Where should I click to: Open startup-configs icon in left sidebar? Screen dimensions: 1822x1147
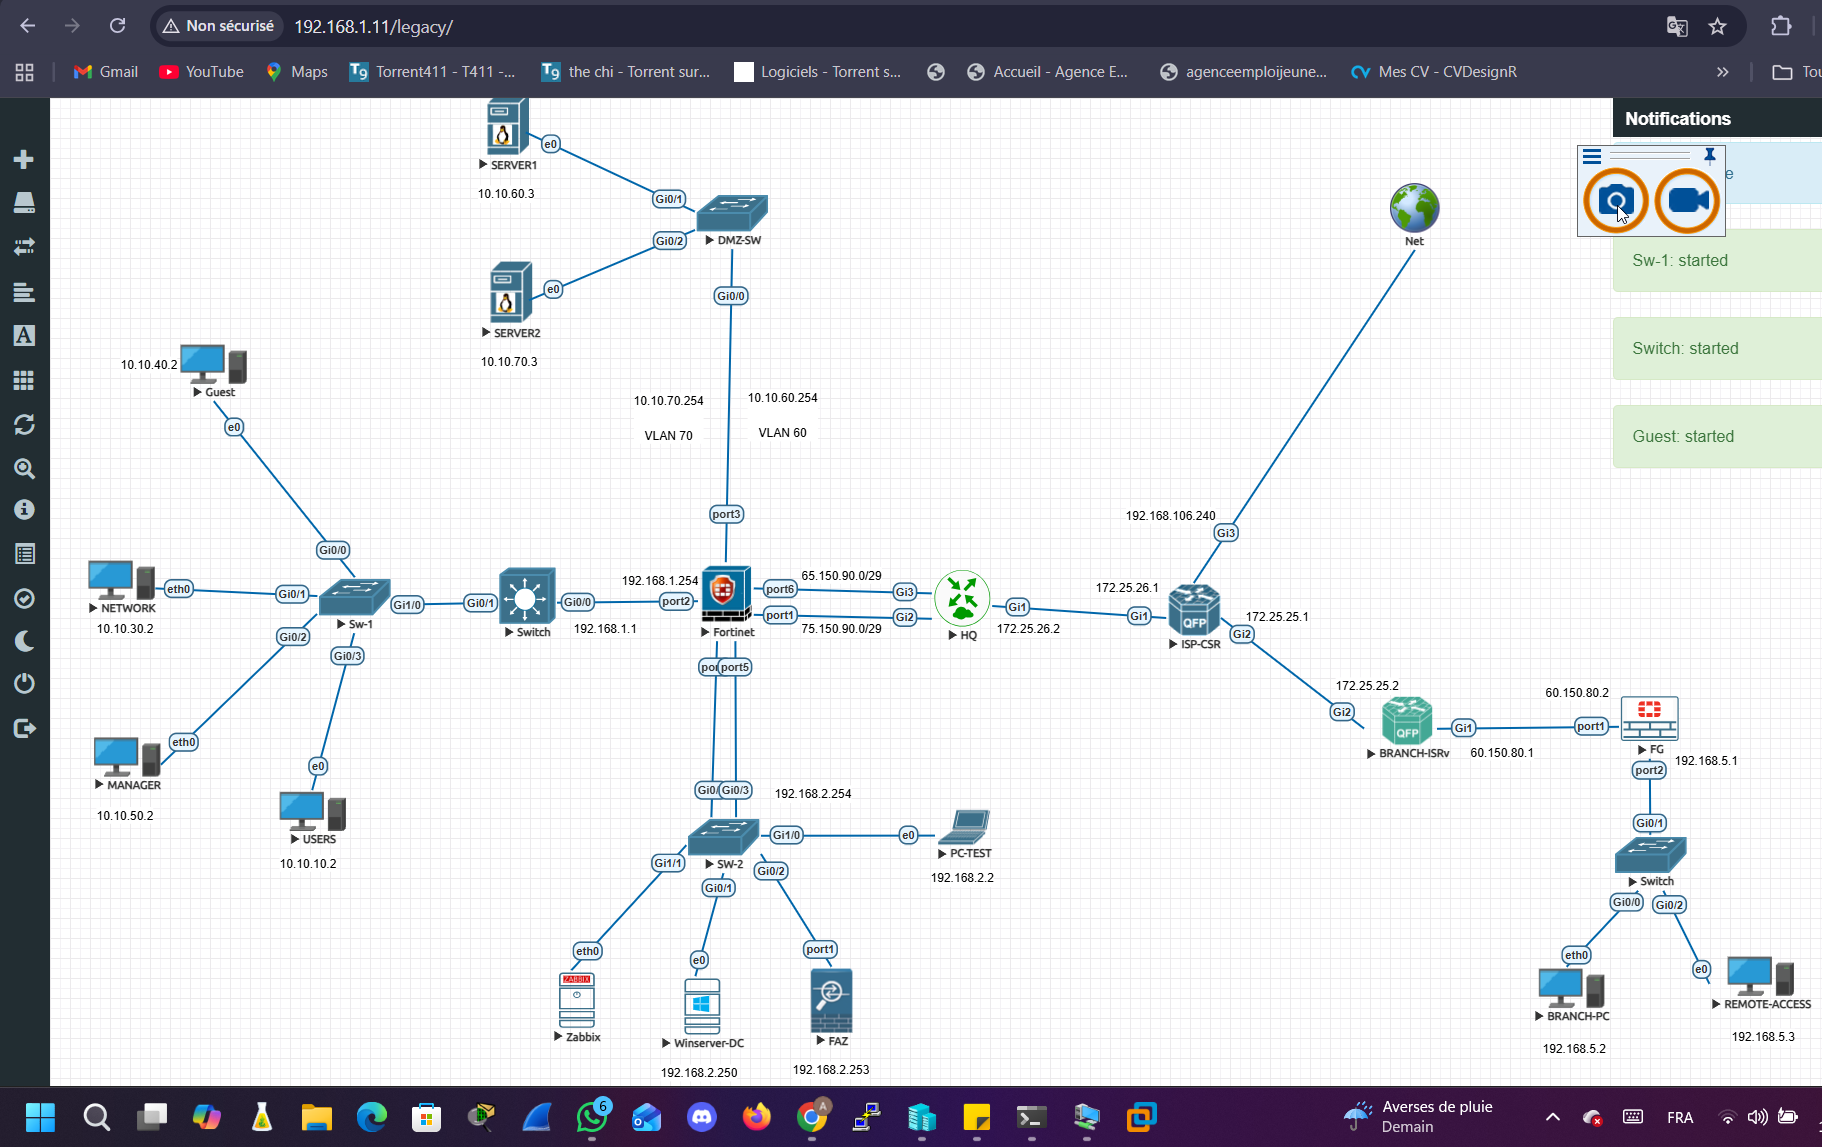point(24,292)
